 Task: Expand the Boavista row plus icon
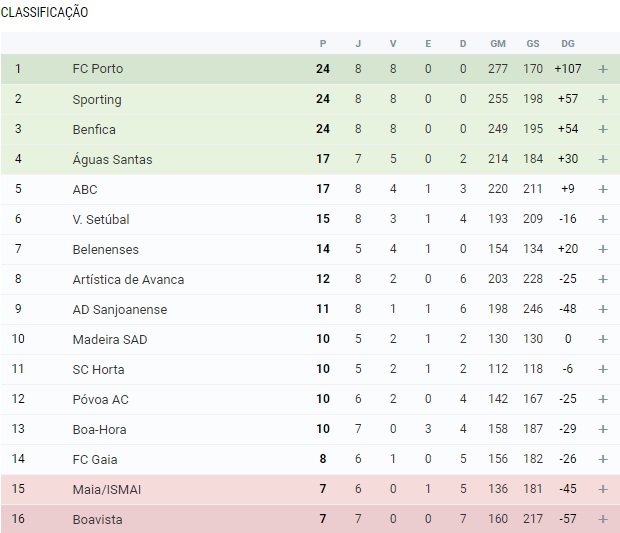coord(603,520)
